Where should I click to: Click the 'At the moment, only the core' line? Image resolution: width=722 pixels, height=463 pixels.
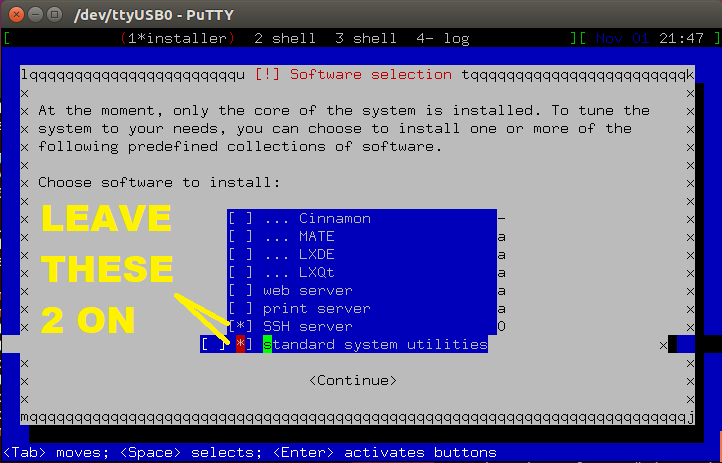(344, 110)
